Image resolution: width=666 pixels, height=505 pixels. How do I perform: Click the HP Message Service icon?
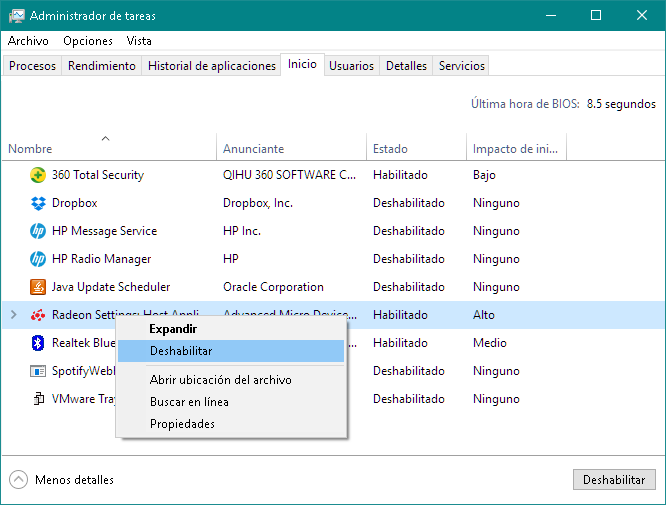(x=38, y=231)
